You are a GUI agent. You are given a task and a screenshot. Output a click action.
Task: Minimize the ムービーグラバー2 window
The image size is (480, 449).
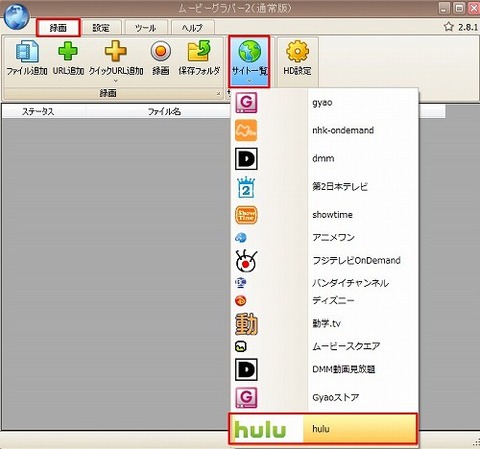click(x=444, y=8)
